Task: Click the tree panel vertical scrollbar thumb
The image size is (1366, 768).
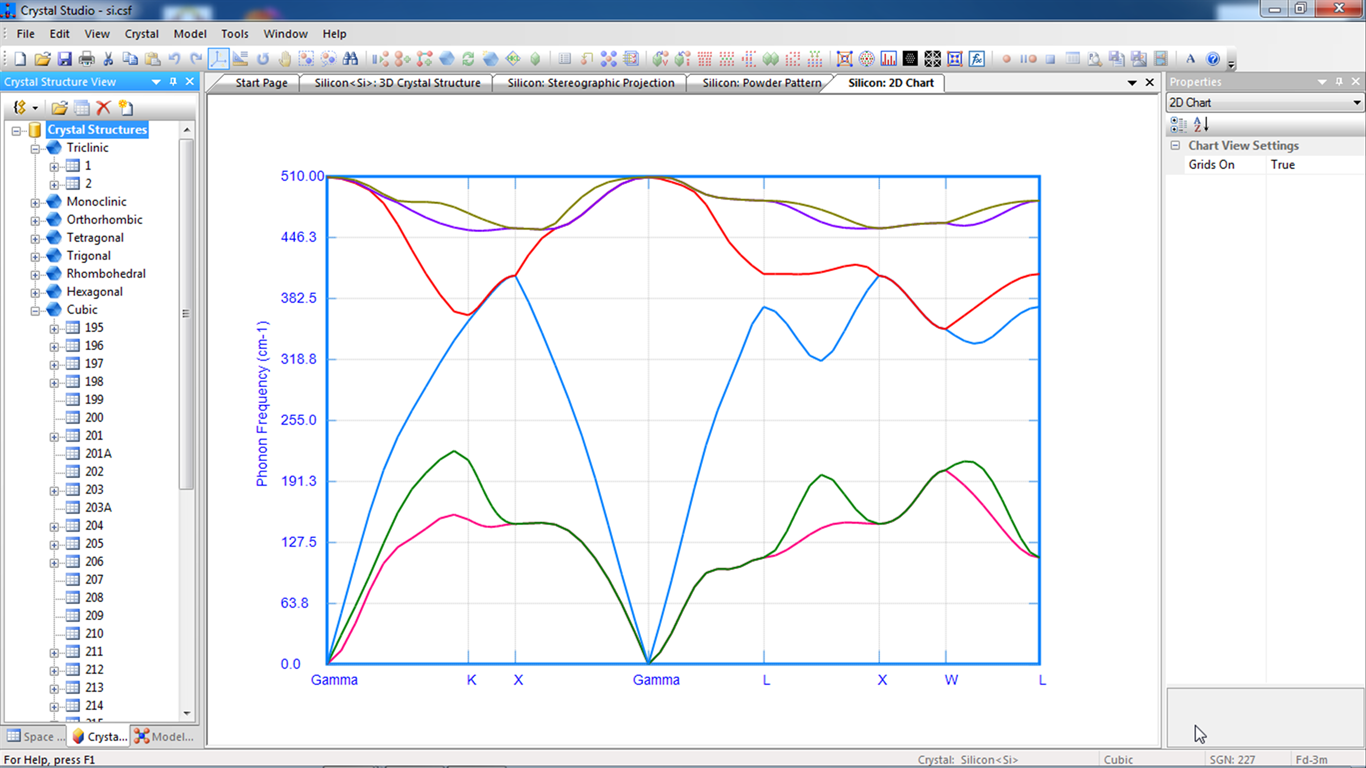Action: click(186, 314)
